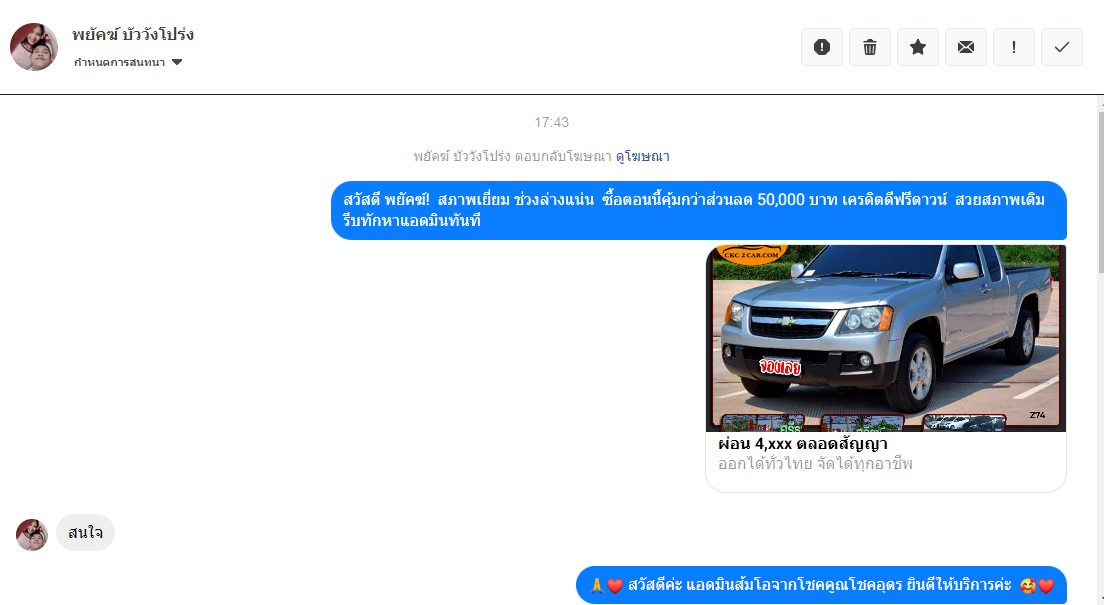The height and width of the screenshot is (605, 1104).
Task: Click contact name พยัคฆ์ บัววังโปร่ง in header
Action: [x=133, y=35]
